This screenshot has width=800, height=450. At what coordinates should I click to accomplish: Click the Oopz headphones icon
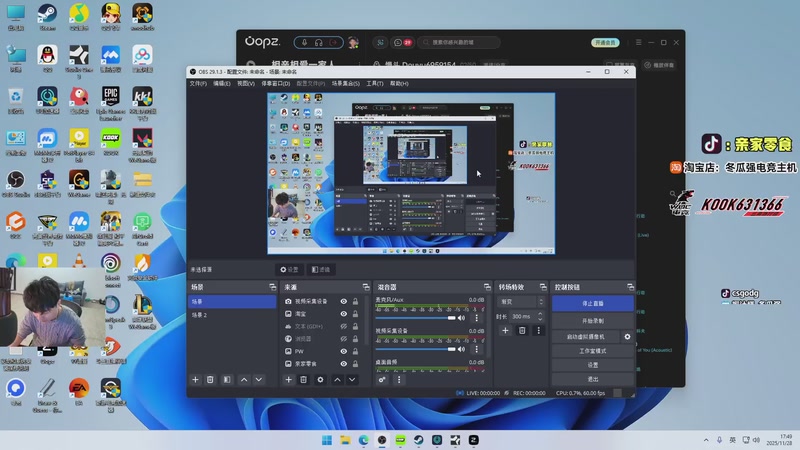(x=319, y=42)
